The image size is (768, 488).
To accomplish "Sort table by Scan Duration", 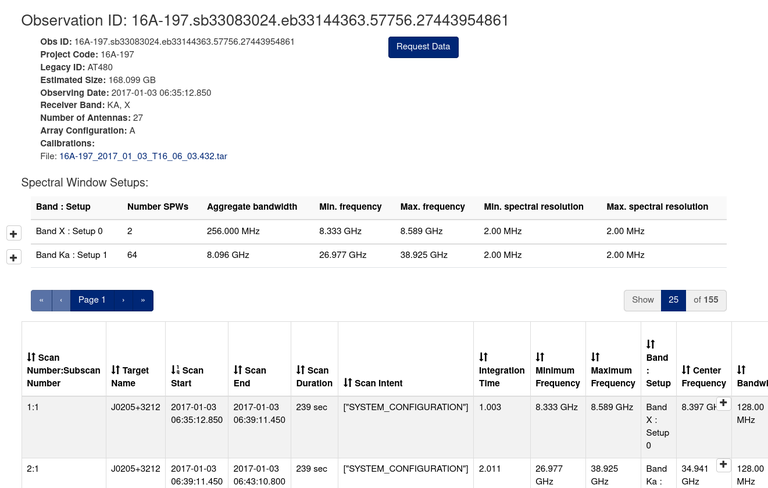I will 300,370.
